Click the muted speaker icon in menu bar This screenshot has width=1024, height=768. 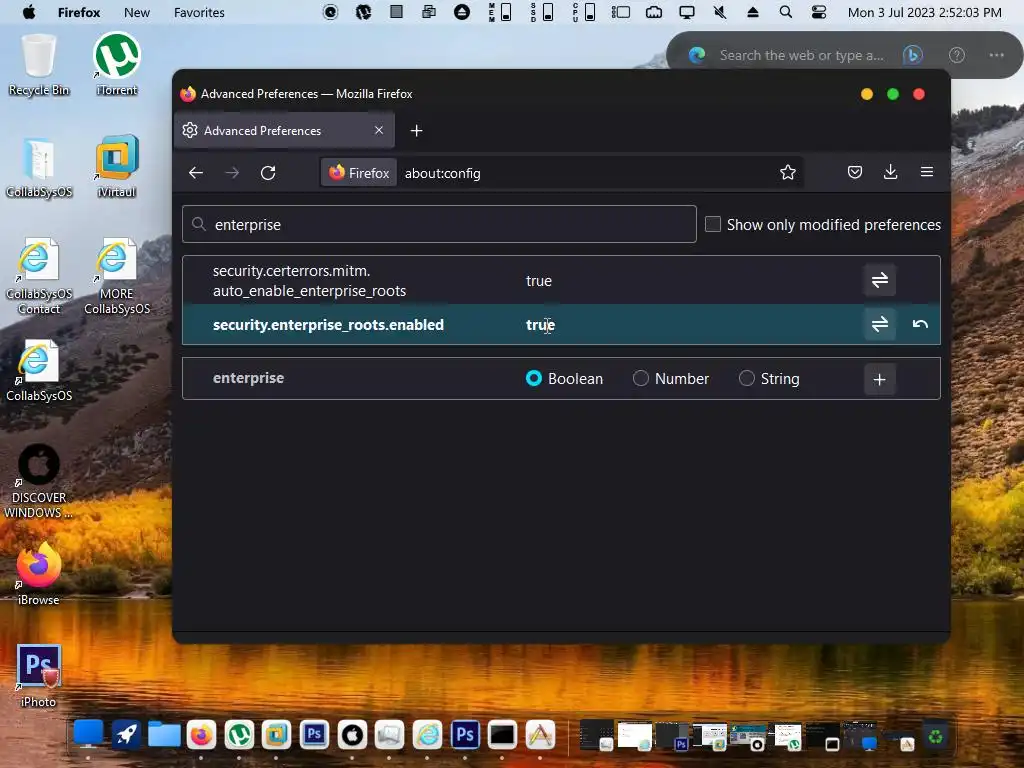click(x=720, y=12)
